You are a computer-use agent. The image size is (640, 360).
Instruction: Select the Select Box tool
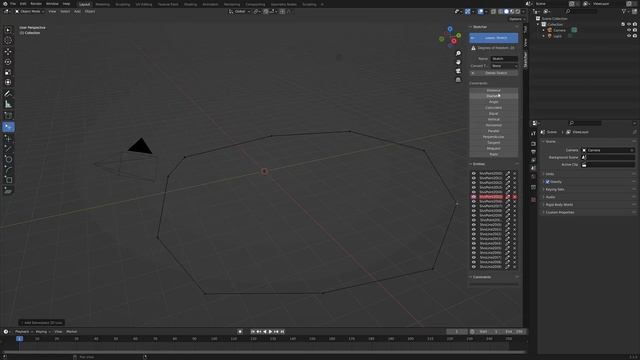(8, 30)
